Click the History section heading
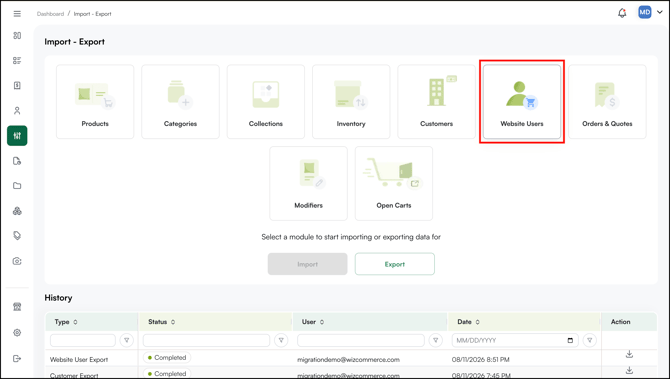Screen dimensions: 670x379 pyautogui.click(x=59, y=298)
